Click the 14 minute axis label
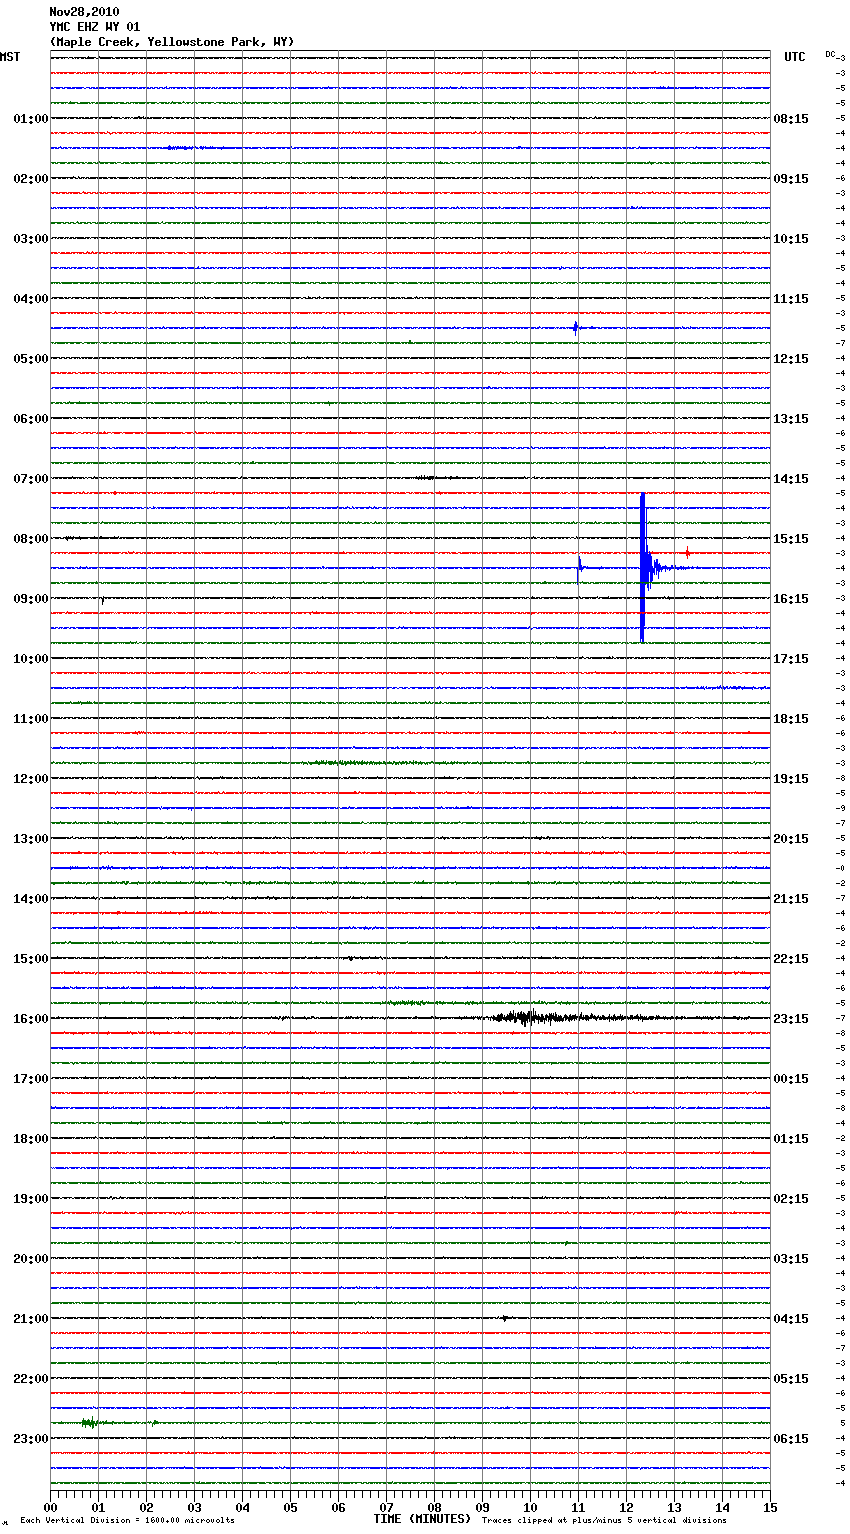 click(x=722, y=1508)
